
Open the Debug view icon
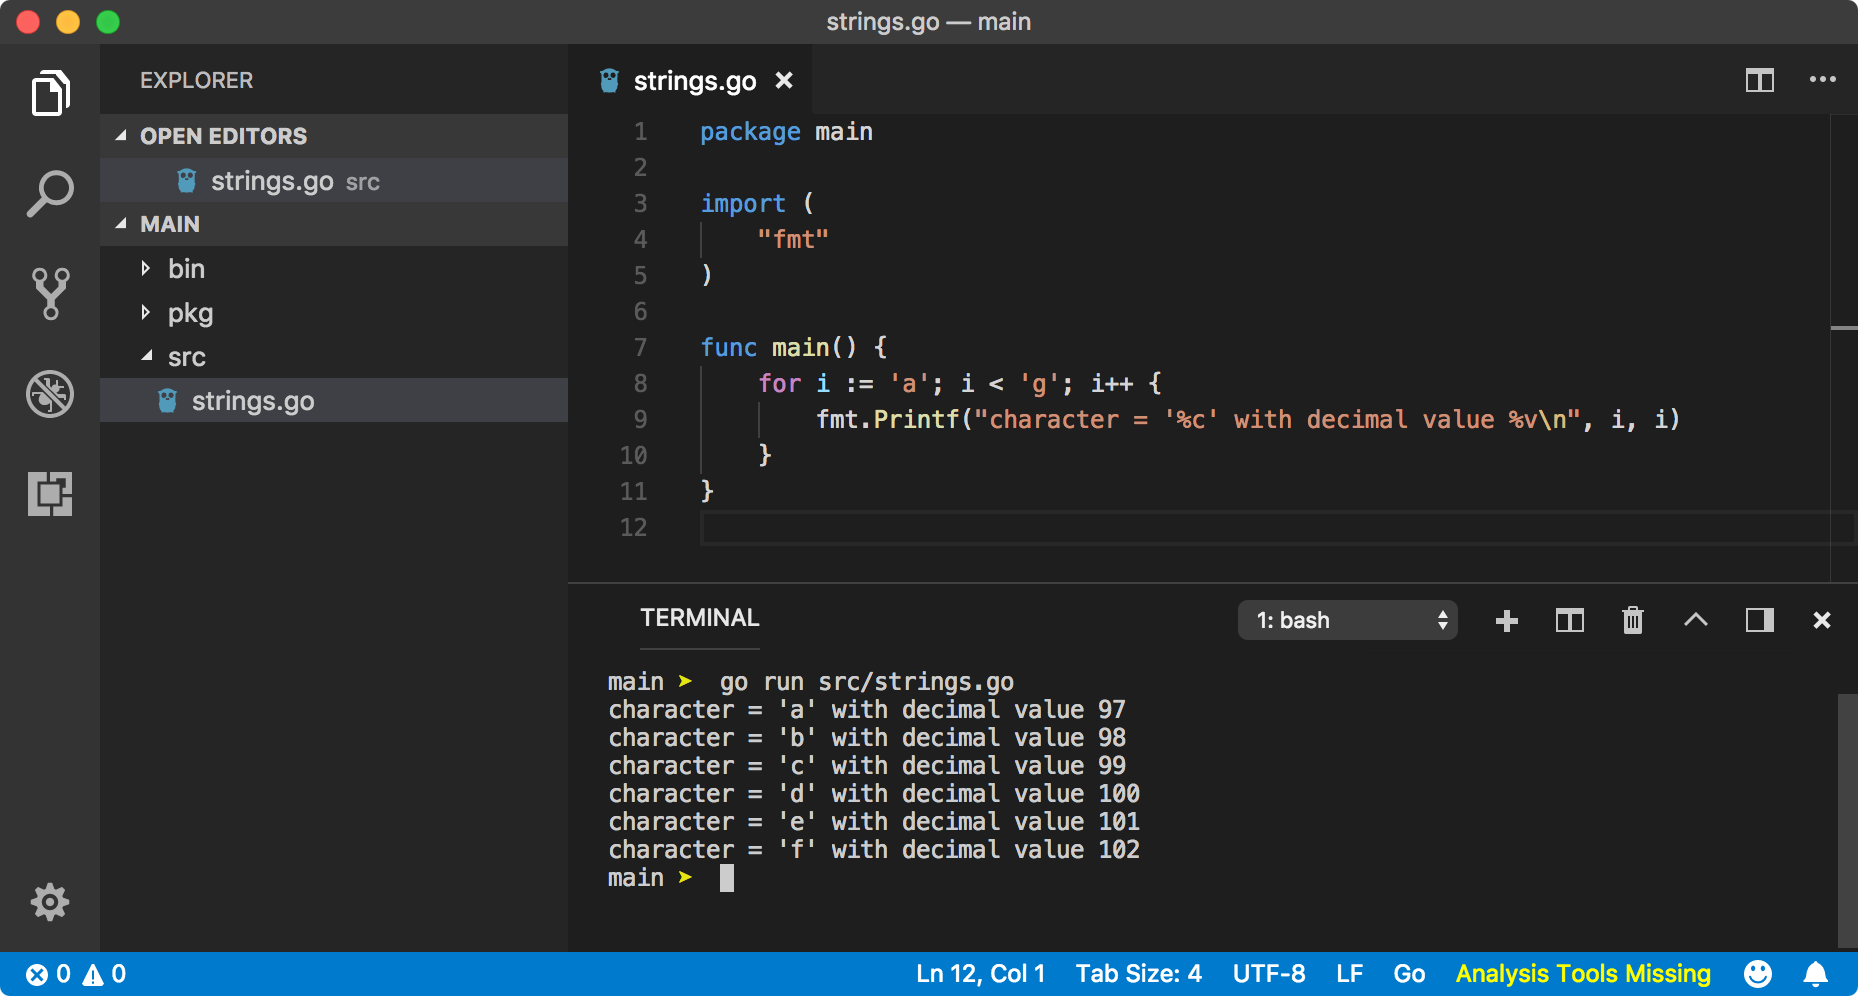click(x=50, y=394)
